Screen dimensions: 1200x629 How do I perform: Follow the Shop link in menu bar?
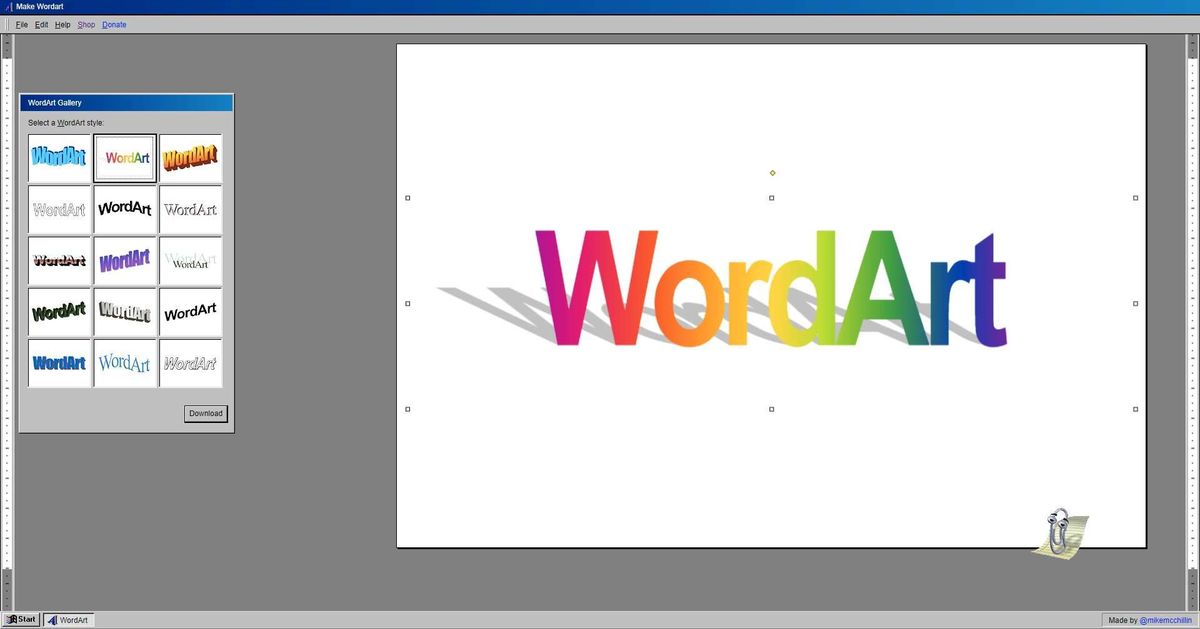[86, 24]
